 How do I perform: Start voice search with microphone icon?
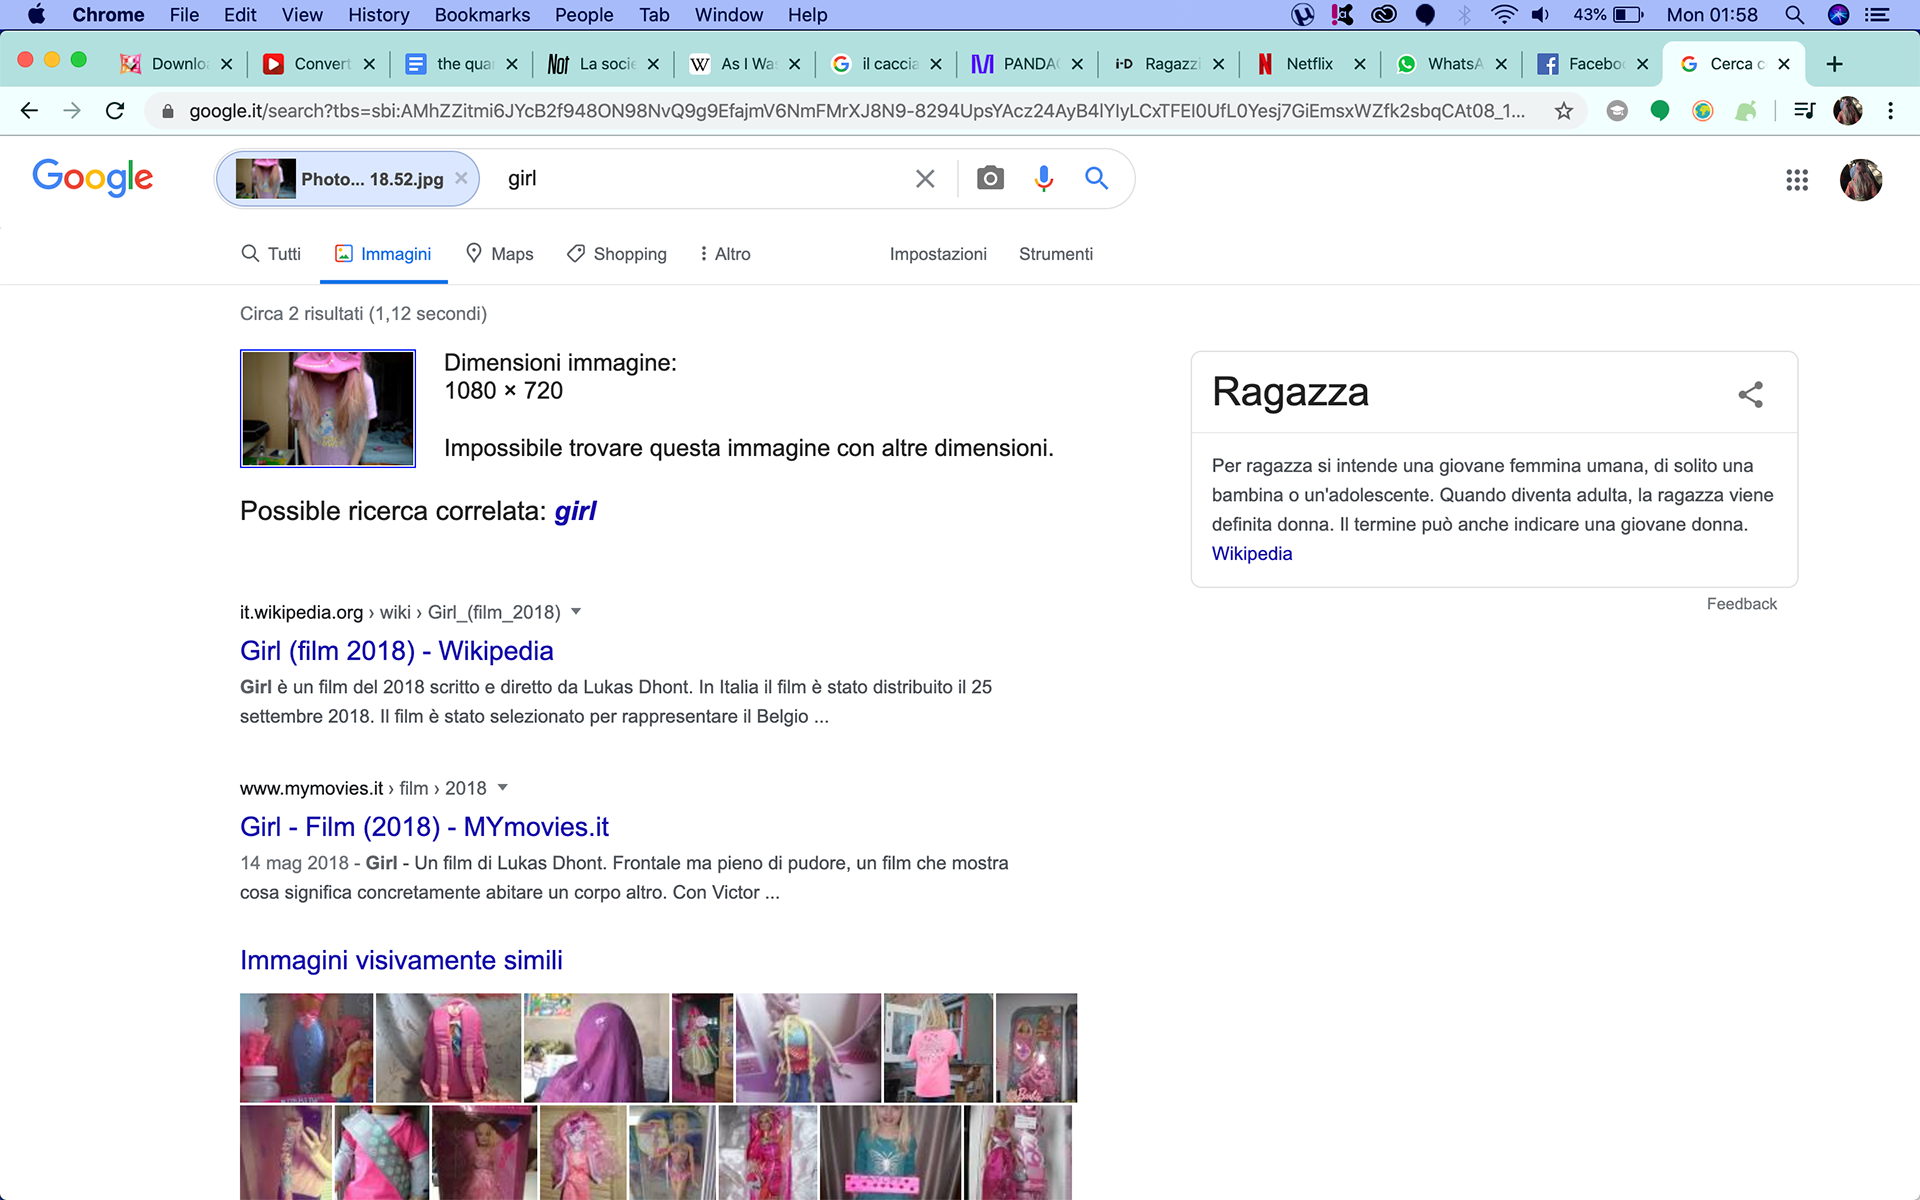coord(1044,178)
